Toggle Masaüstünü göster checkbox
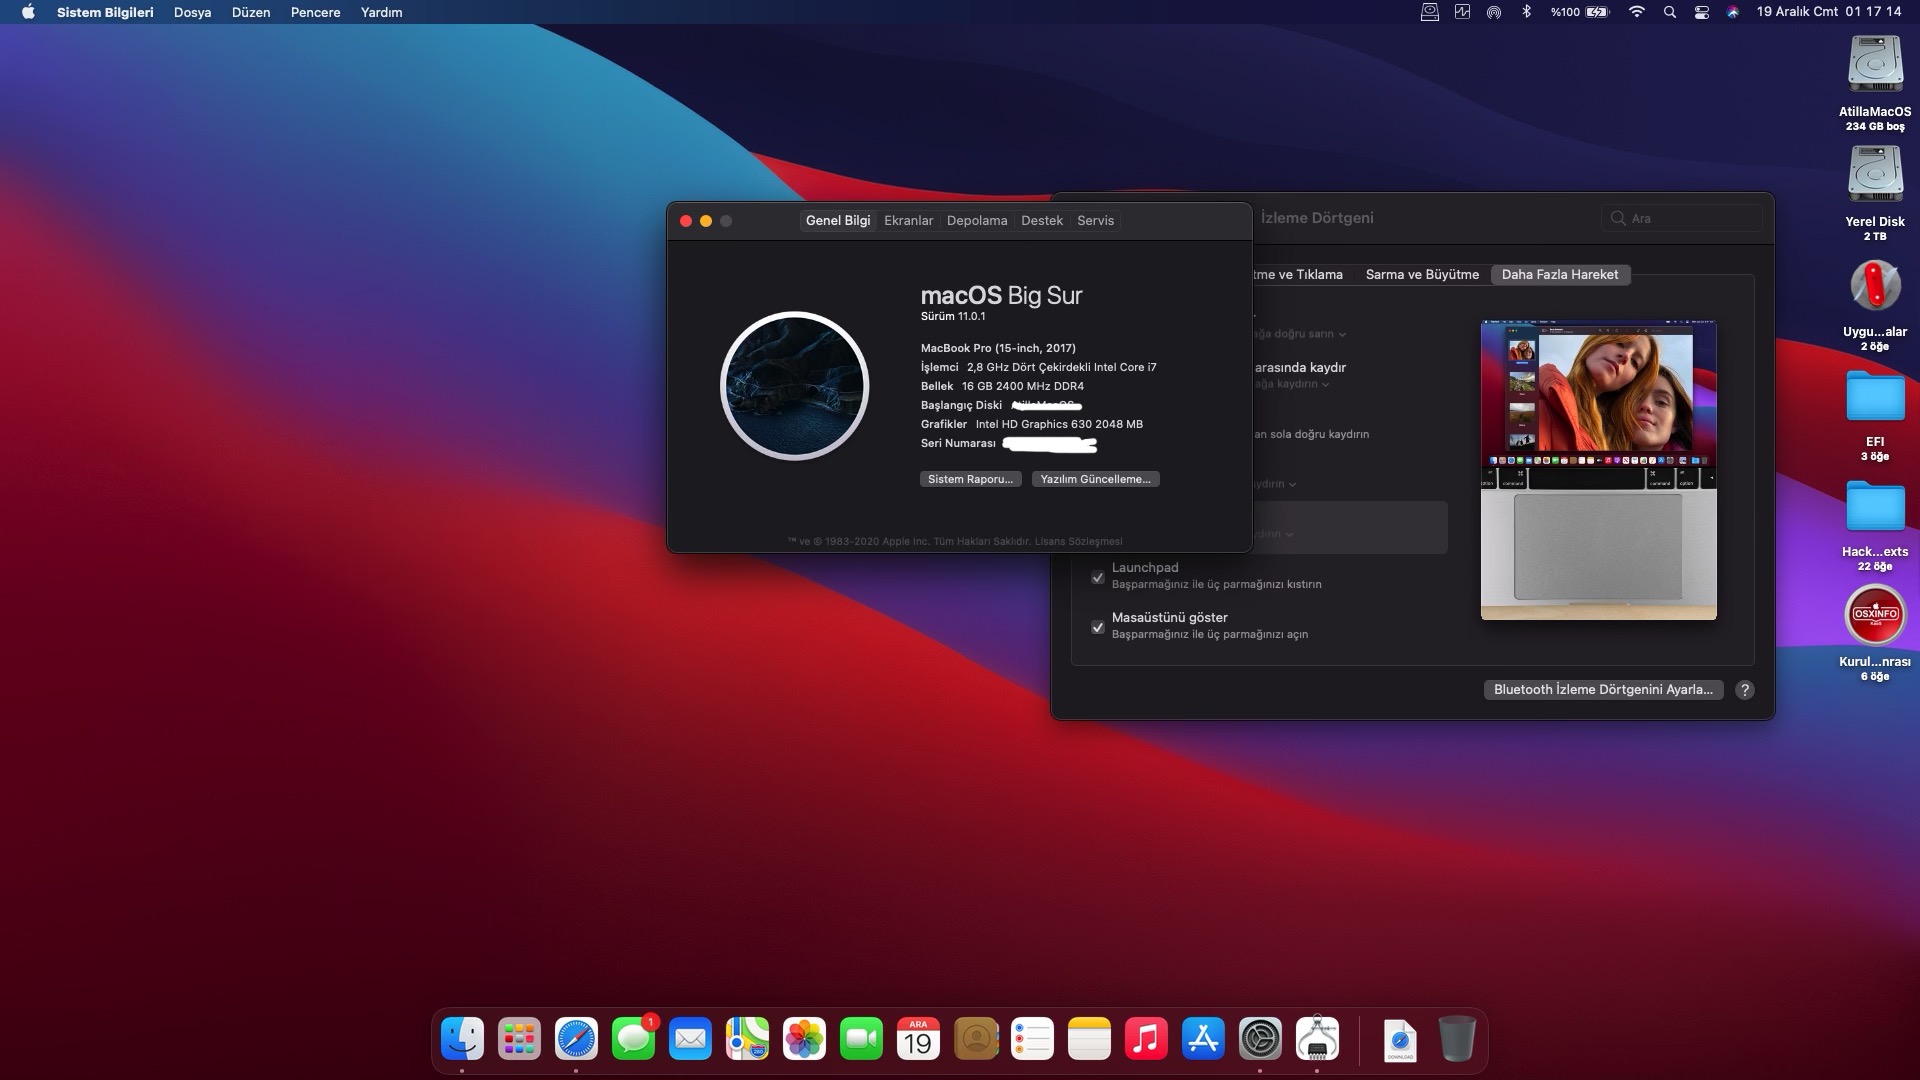Image resolution: width=1920 pixels, height=1080 pixels. coord(1098,627)
